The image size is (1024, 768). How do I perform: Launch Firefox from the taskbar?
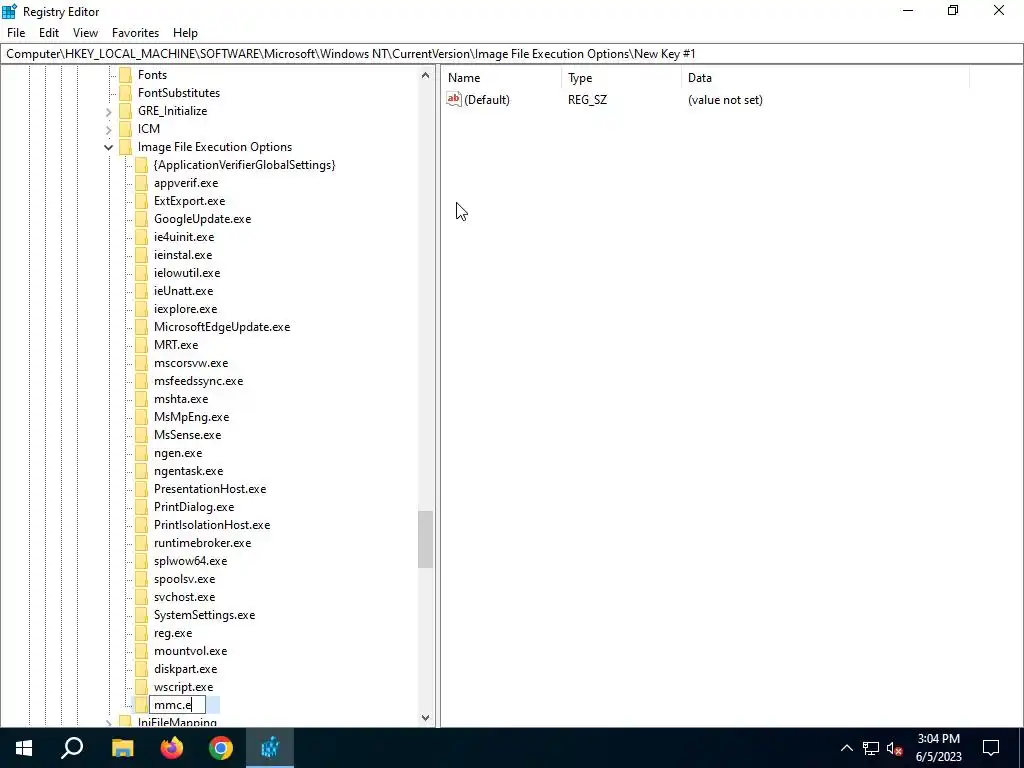[172, 747]
